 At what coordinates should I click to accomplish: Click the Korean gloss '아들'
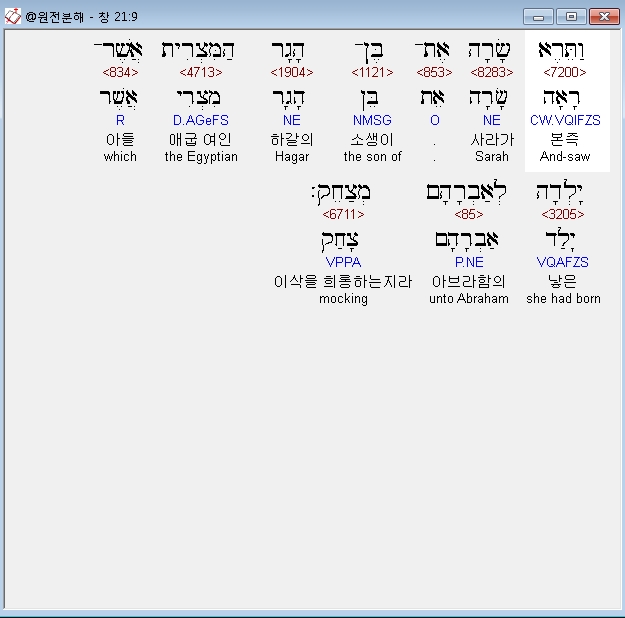(x=120, y=139)
